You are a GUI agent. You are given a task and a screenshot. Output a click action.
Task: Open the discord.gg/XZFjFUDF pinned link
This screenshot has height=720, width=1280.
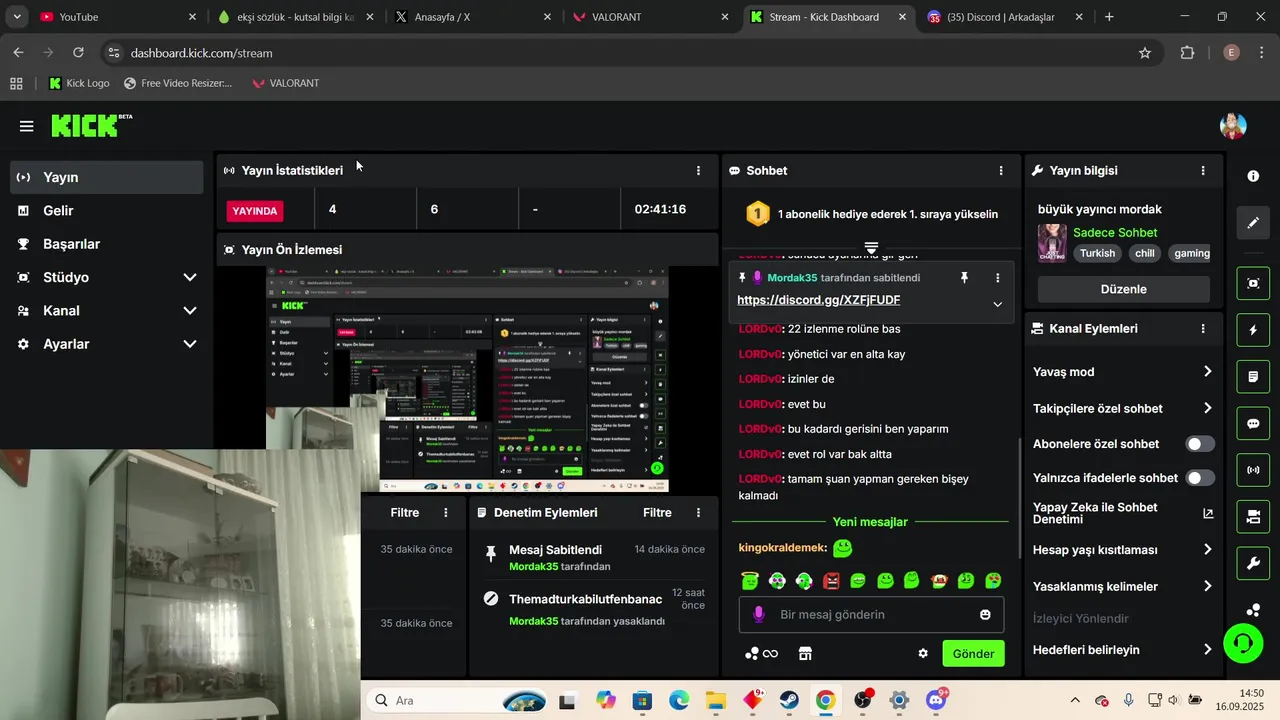pyautogui.click(x=819, y=300)
